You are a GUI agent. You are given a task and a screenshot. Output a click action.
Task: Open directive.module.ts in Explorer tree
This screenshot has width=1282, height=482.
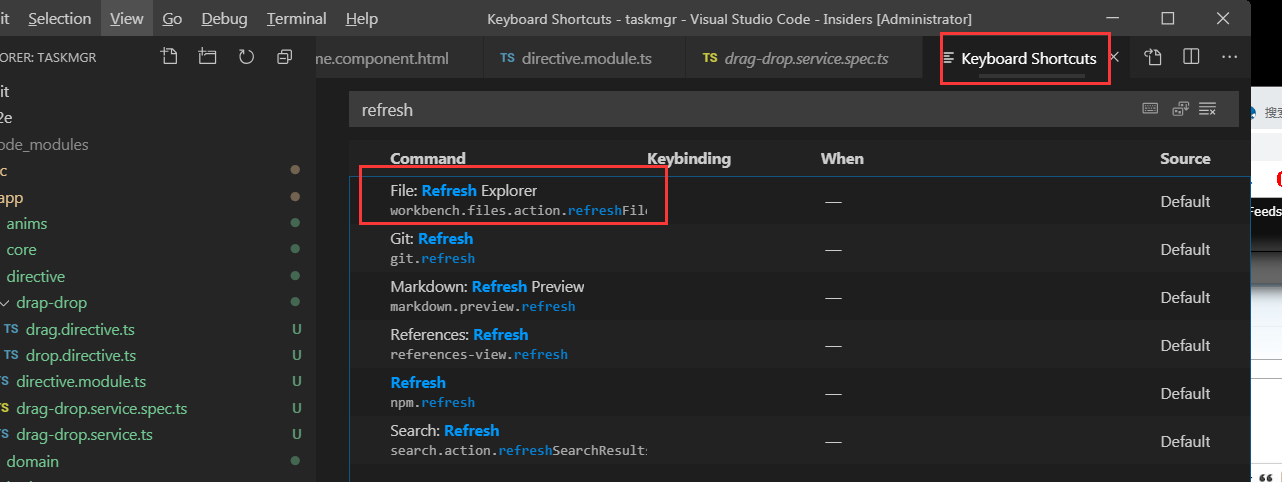(x=81, y=382)
